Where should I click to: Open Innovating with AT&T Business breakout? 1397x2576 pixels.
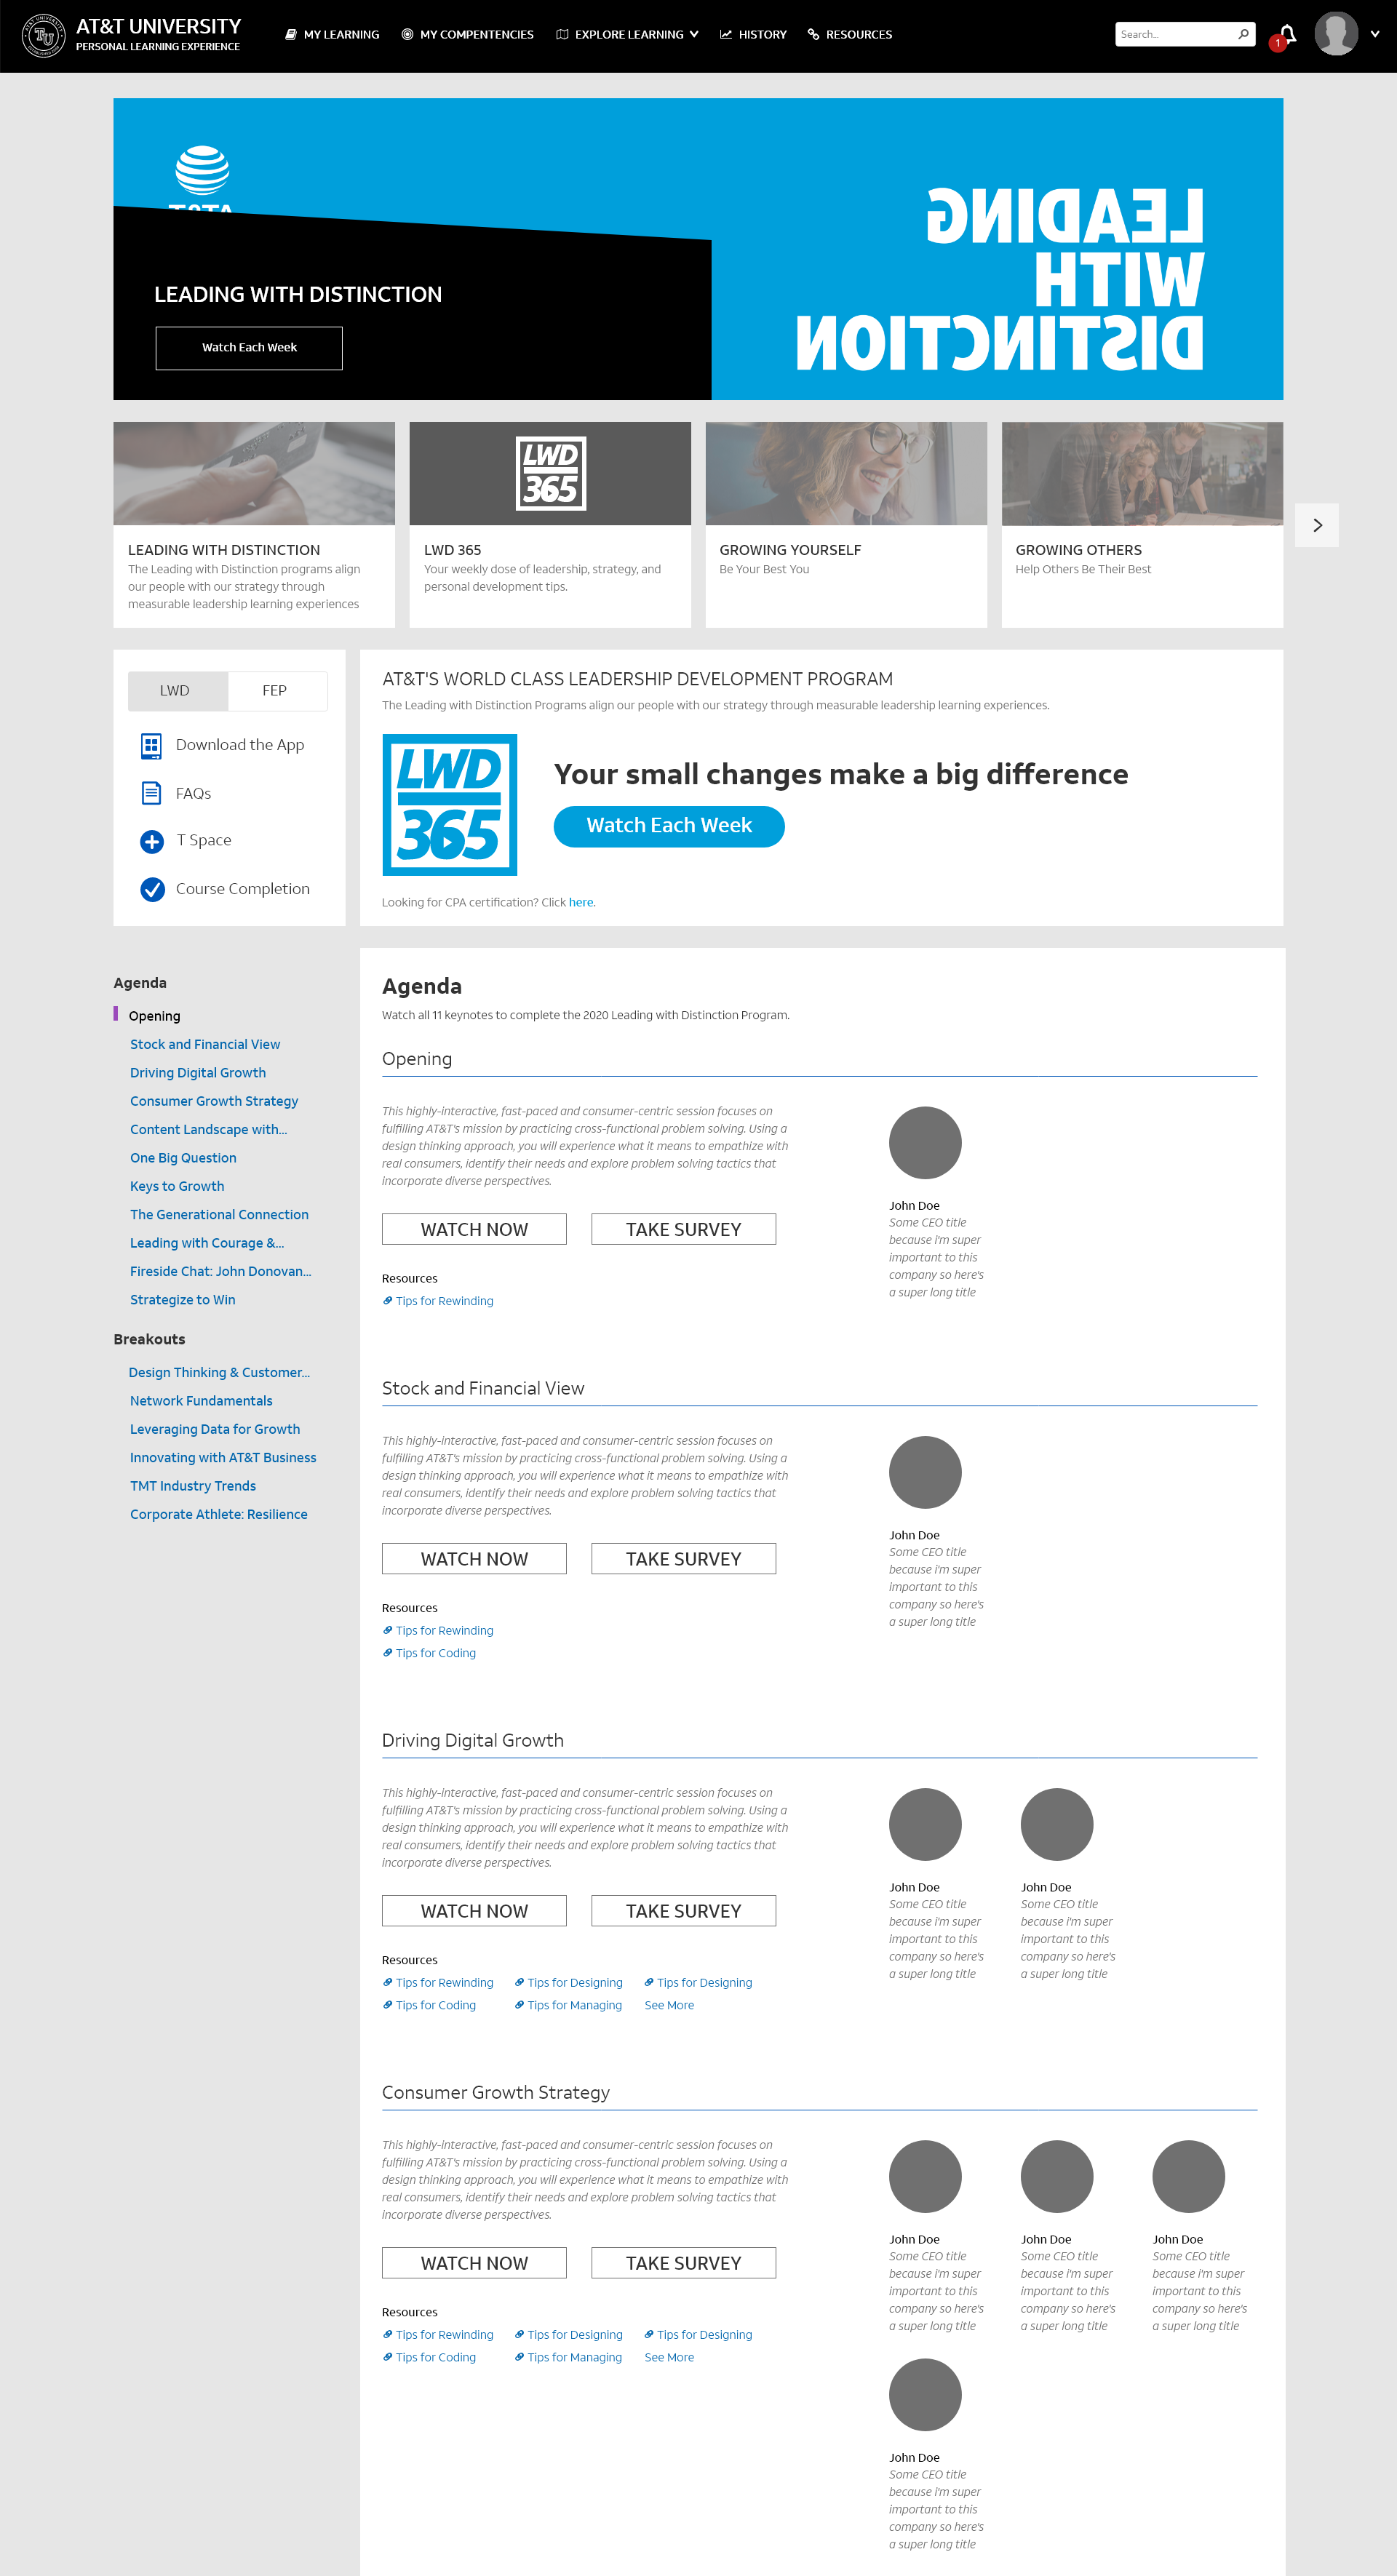[x=223, y=1458]
